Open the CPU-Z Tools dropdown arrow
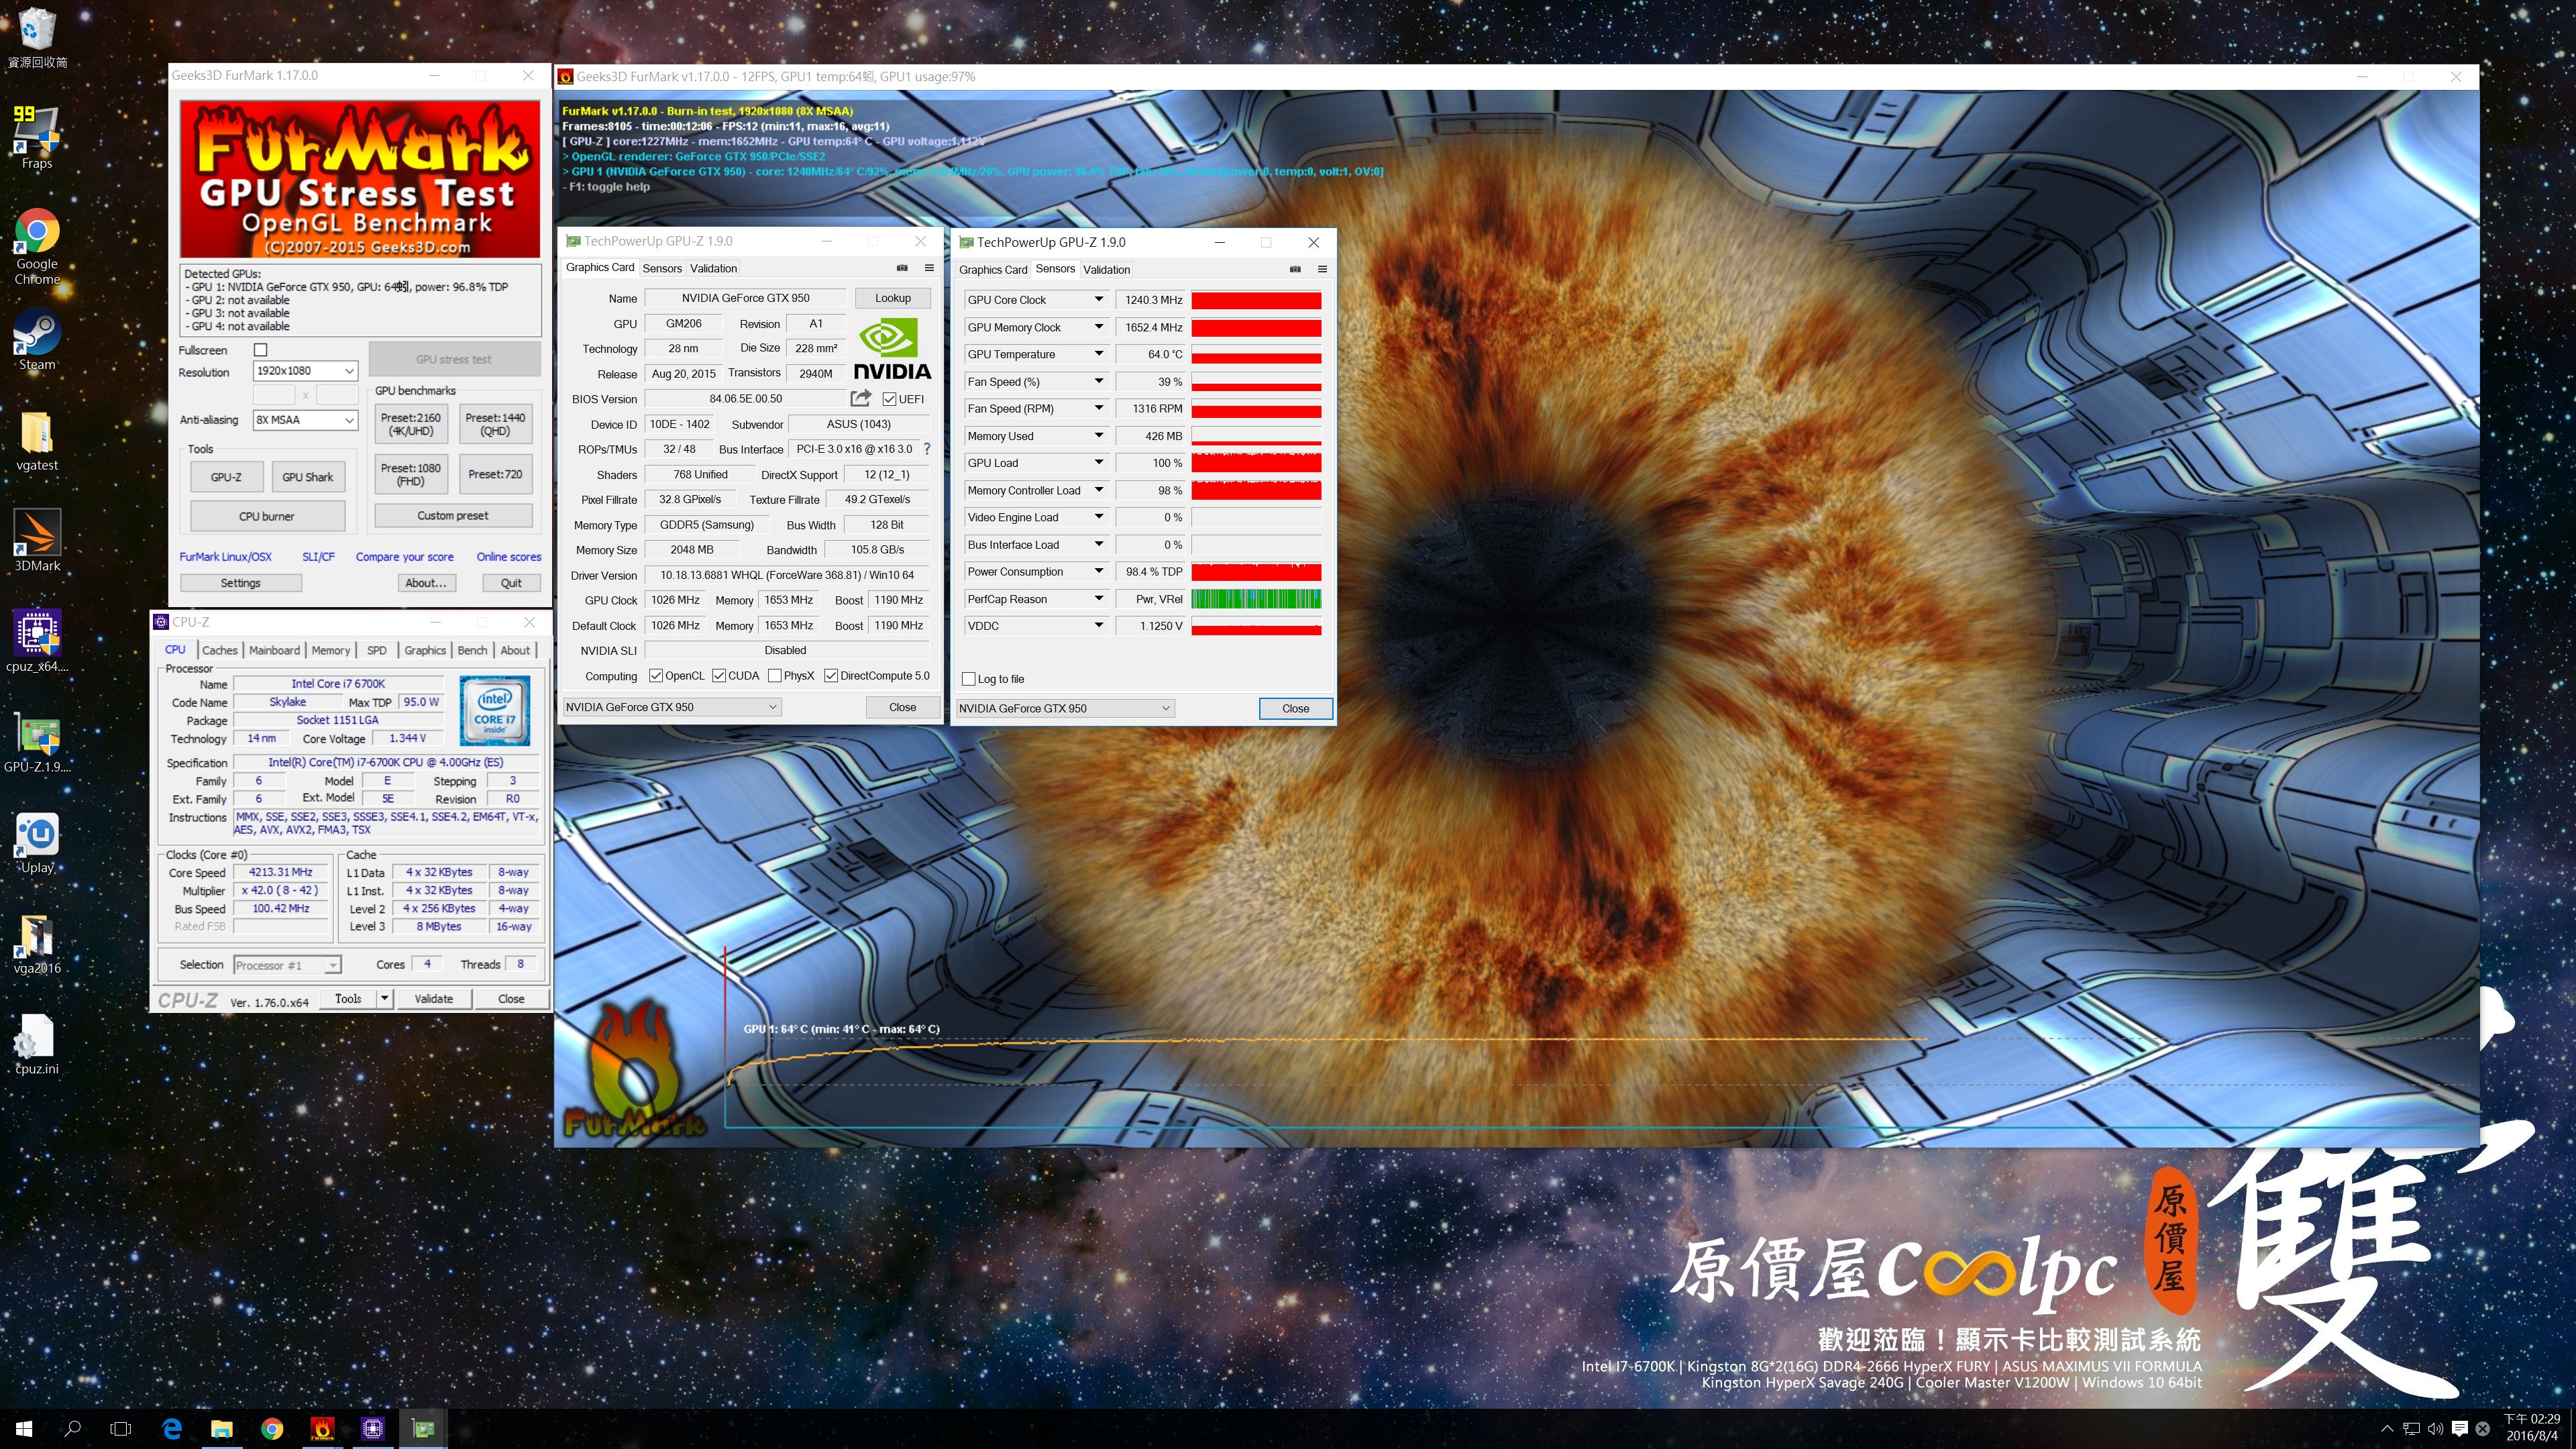2576x1449 pixels. (x=384, y=998)
